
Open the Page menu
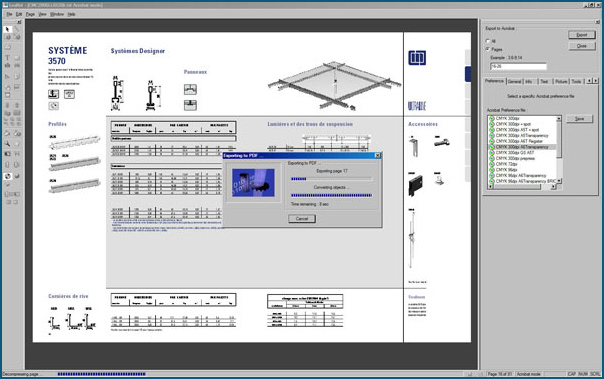pyautogui.click(x=30, y=14)
